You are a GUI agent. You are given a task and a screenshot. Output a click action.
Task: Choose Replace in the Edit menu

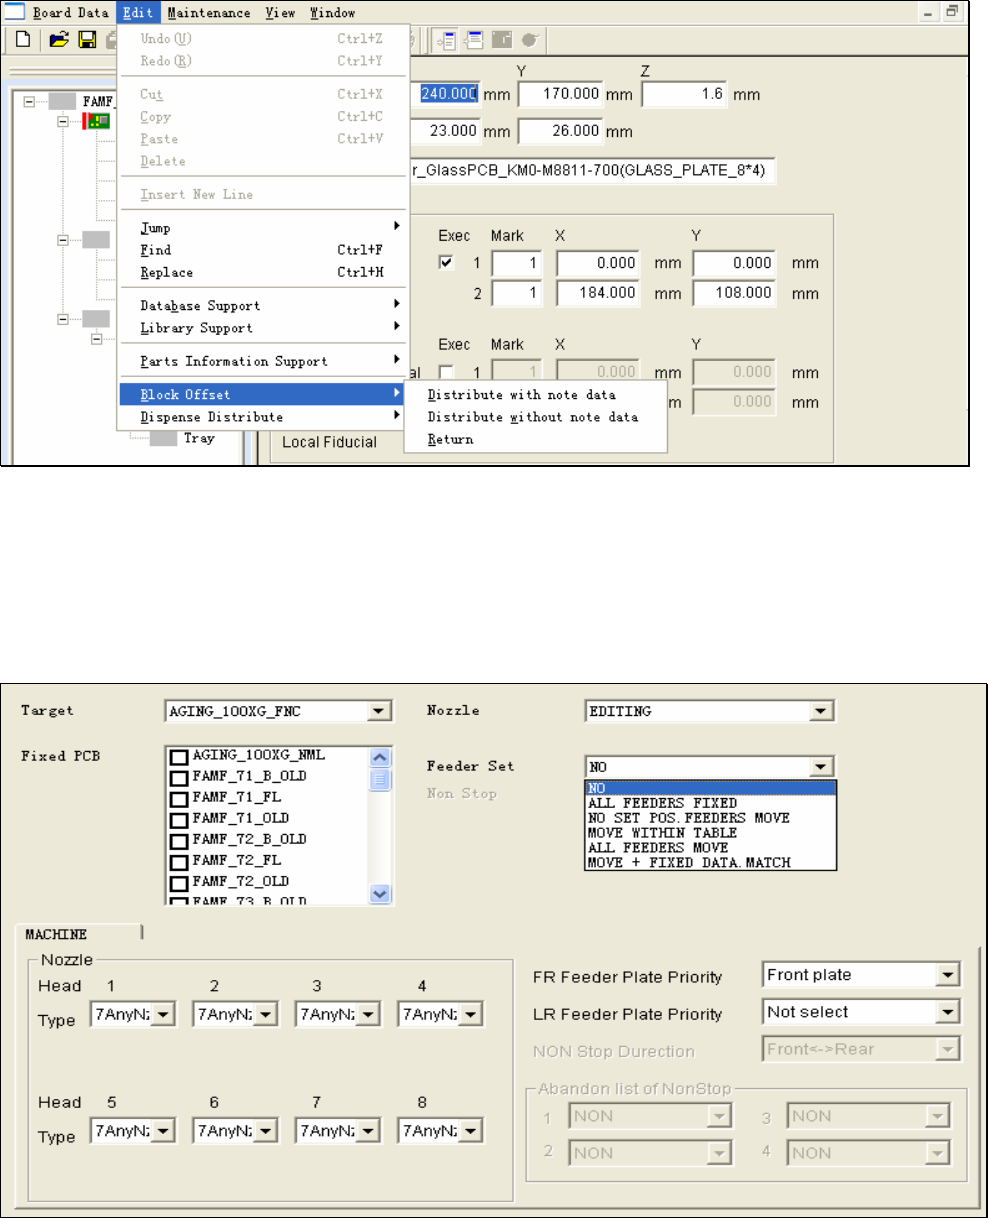pyautogui.click(x=262, y=272)
